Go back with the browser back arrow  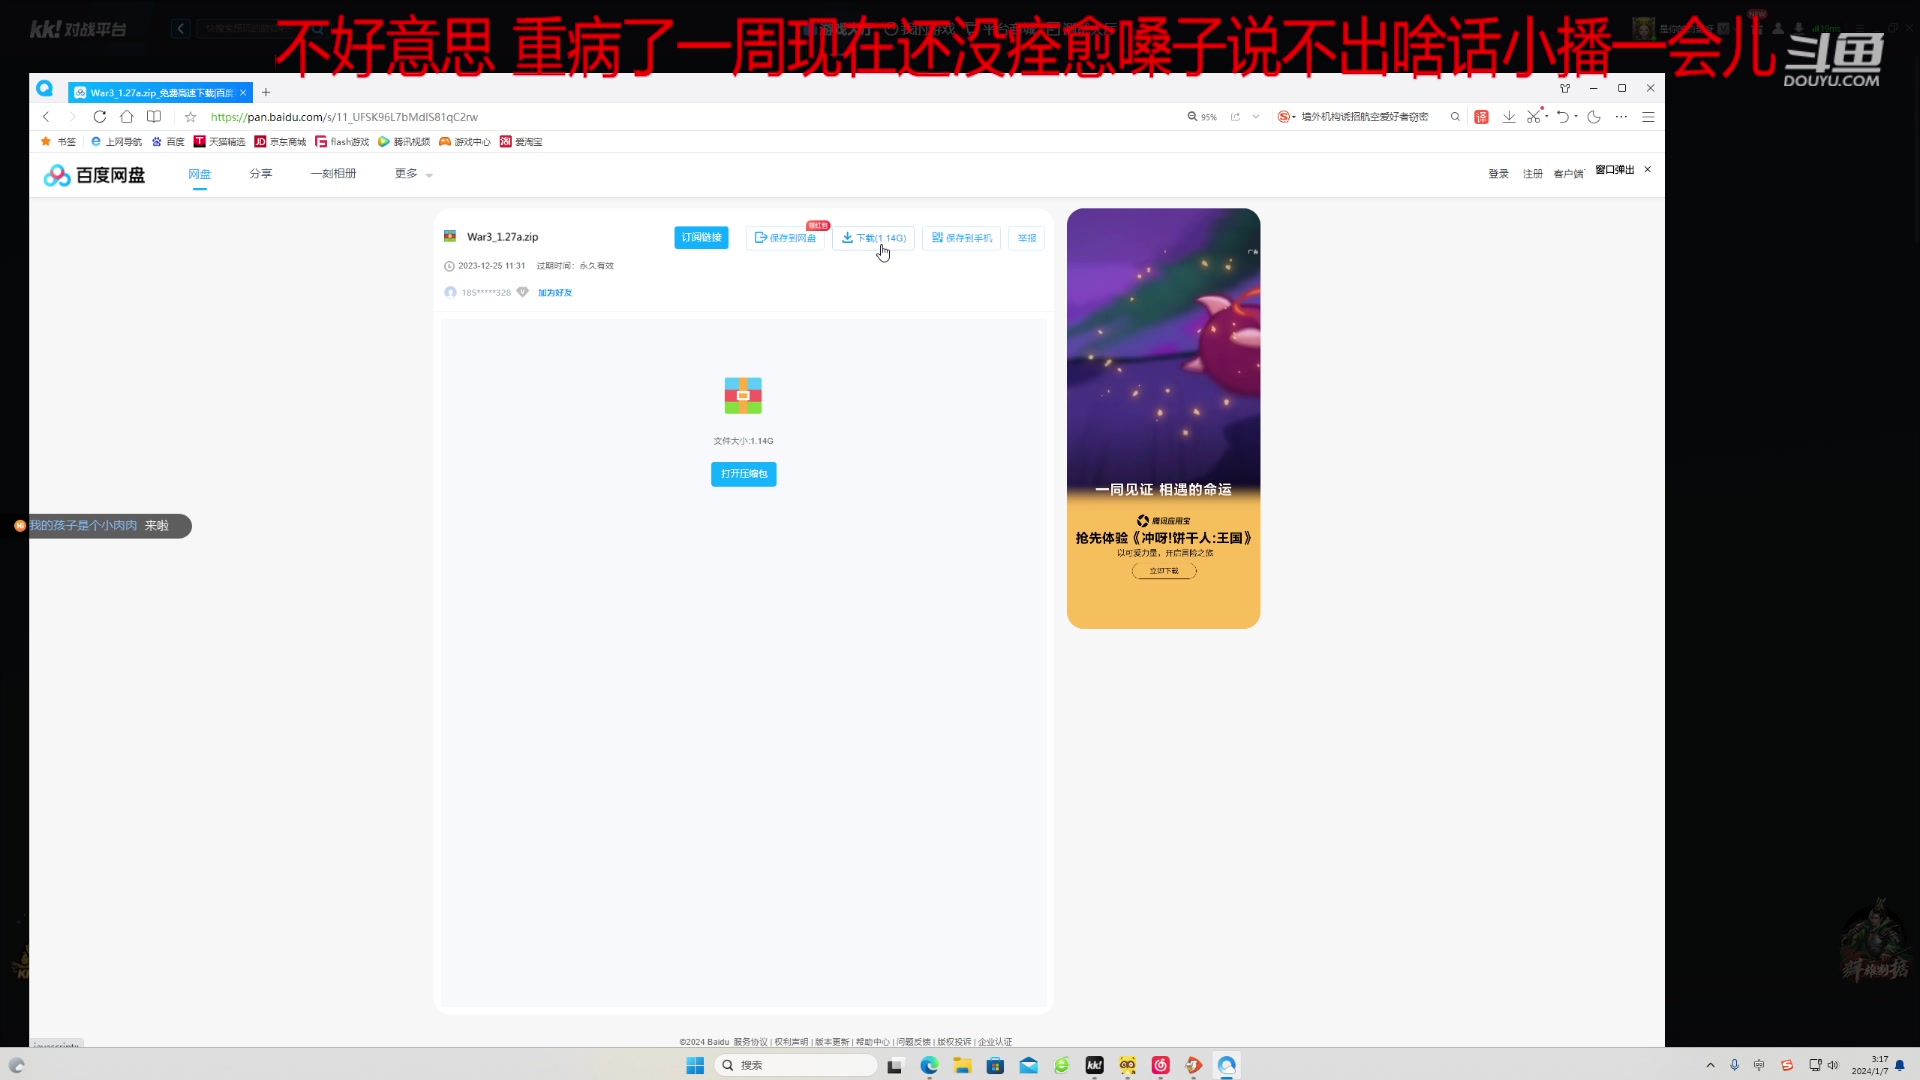pos(46,117)
